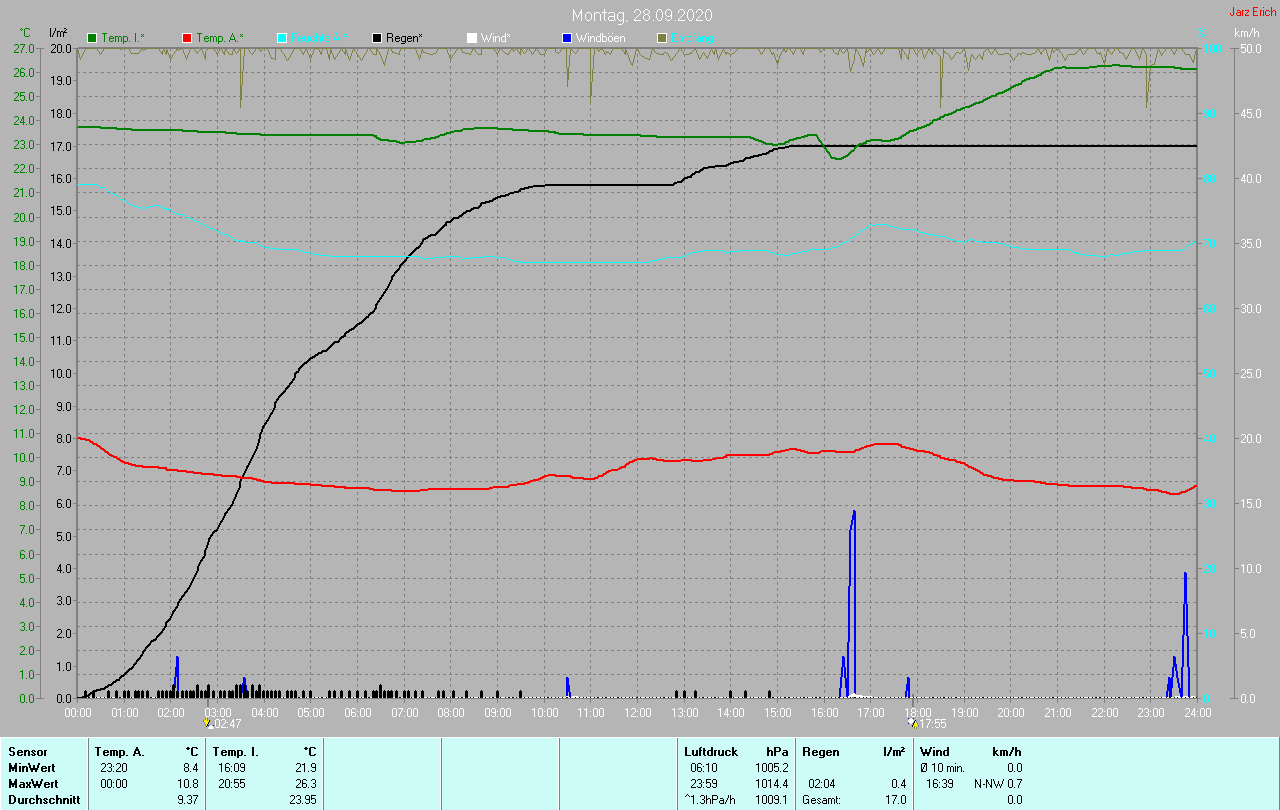Image resolution: width=1280 pixels, height=810 pixels.
Task: Click the '1014.4' maximum pressure value
Action: 771,784
